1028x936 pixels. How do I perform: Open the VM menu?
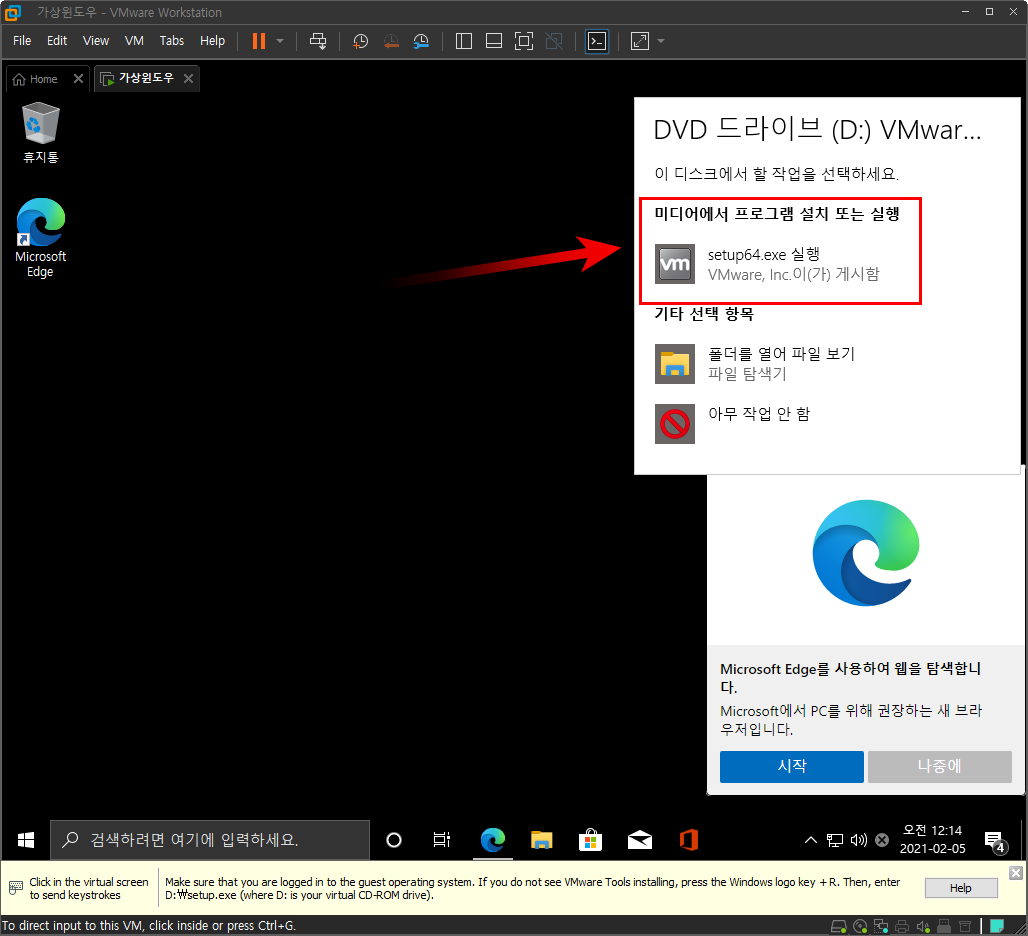pos(134,41)
